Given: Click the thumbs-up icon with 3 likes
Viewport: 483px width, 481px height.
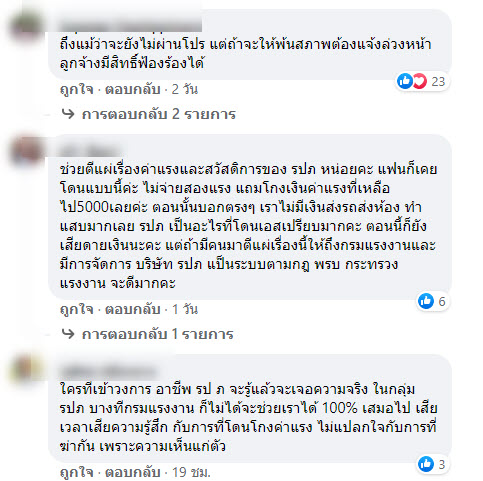Looking at the screenshot, I should click(x=426, y=464).
